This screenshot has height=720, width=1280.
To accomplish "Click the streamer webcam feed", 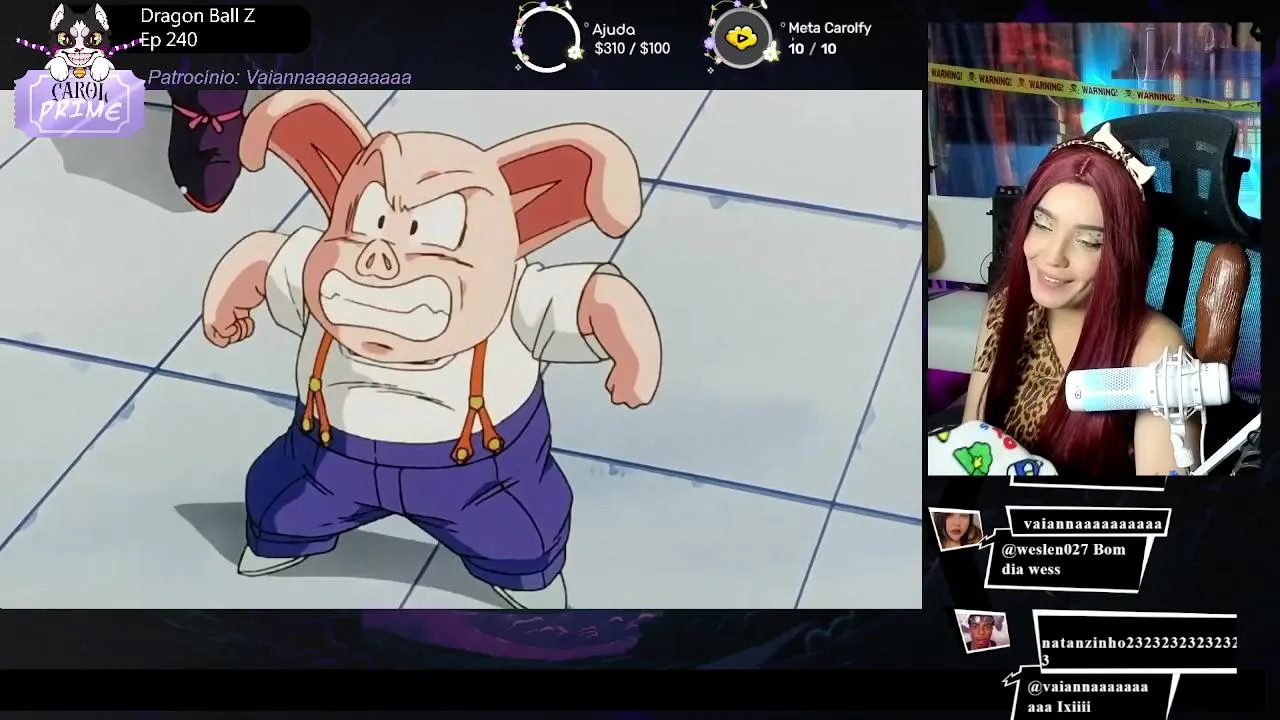I will coord(1094,249).
